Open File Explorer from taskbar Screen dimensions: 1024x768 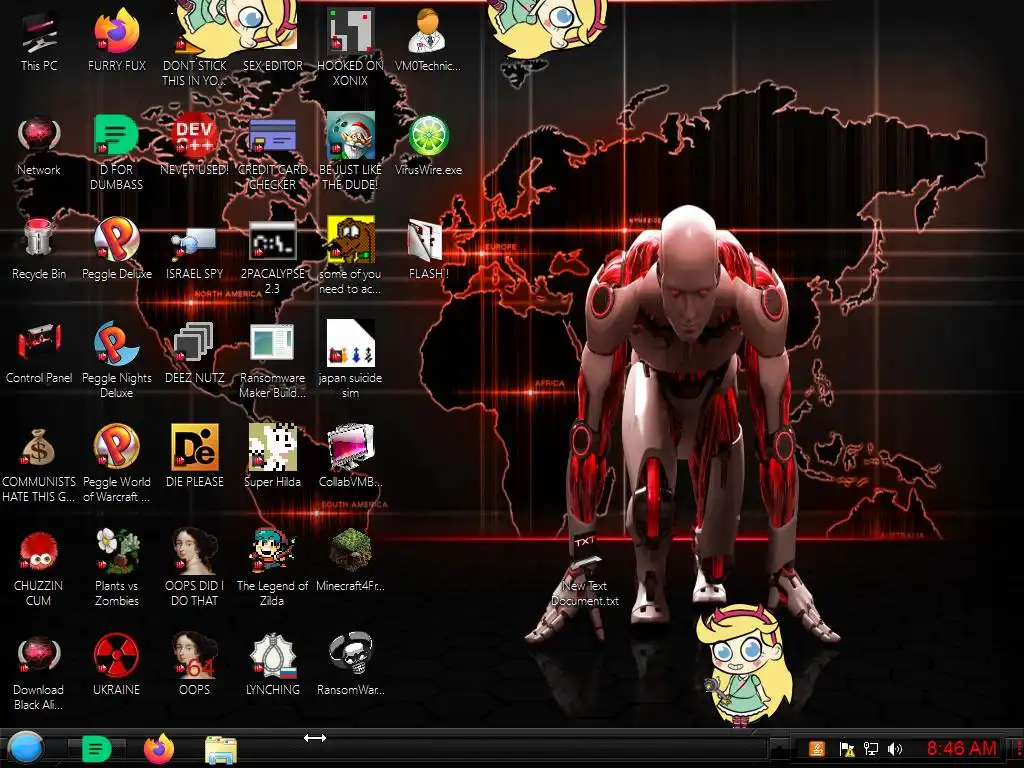click(x=221, y=750)
